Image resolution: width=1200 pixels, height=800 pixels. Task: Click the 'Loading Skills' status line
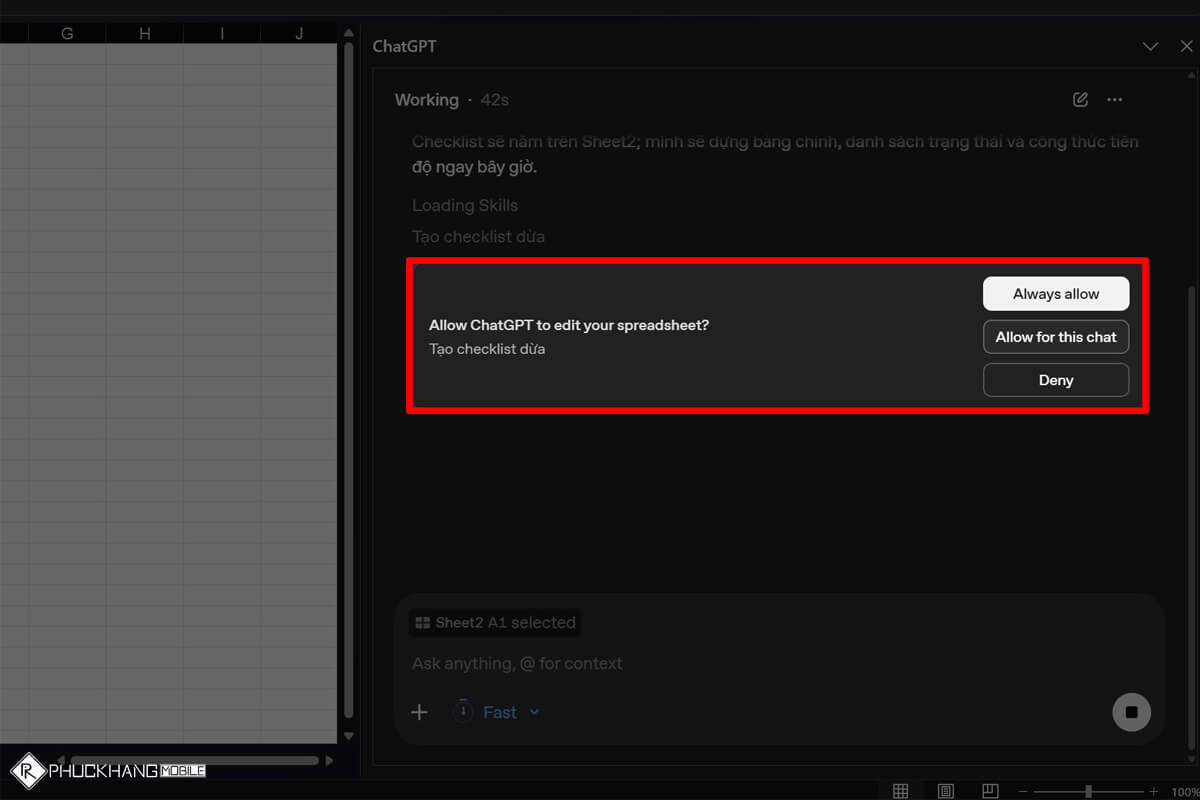465,205
